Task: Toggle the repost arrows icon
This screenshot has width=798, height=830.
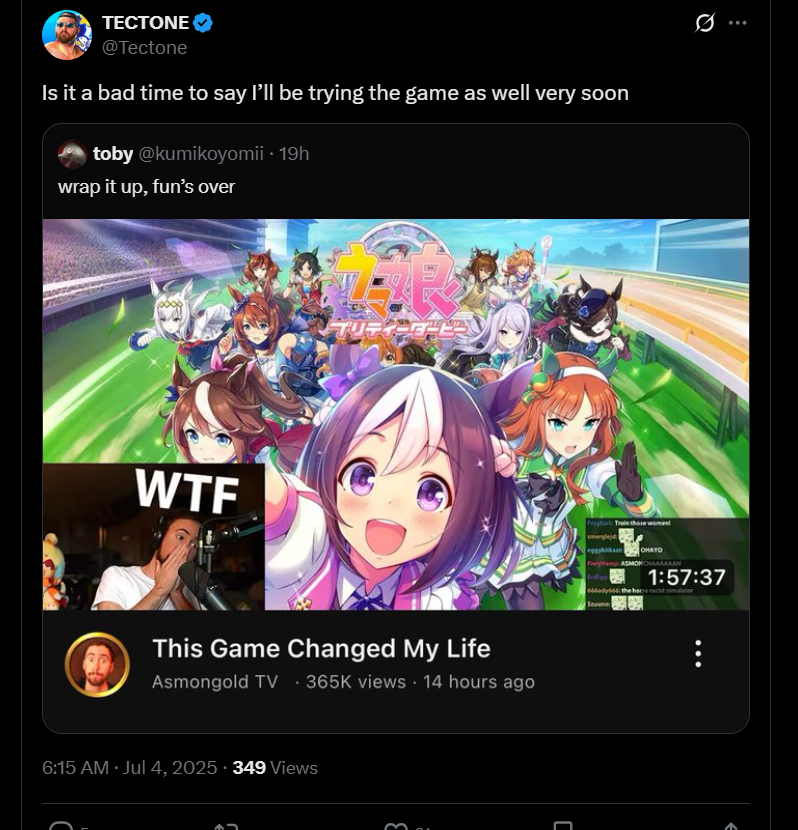Action: (226, 826)
